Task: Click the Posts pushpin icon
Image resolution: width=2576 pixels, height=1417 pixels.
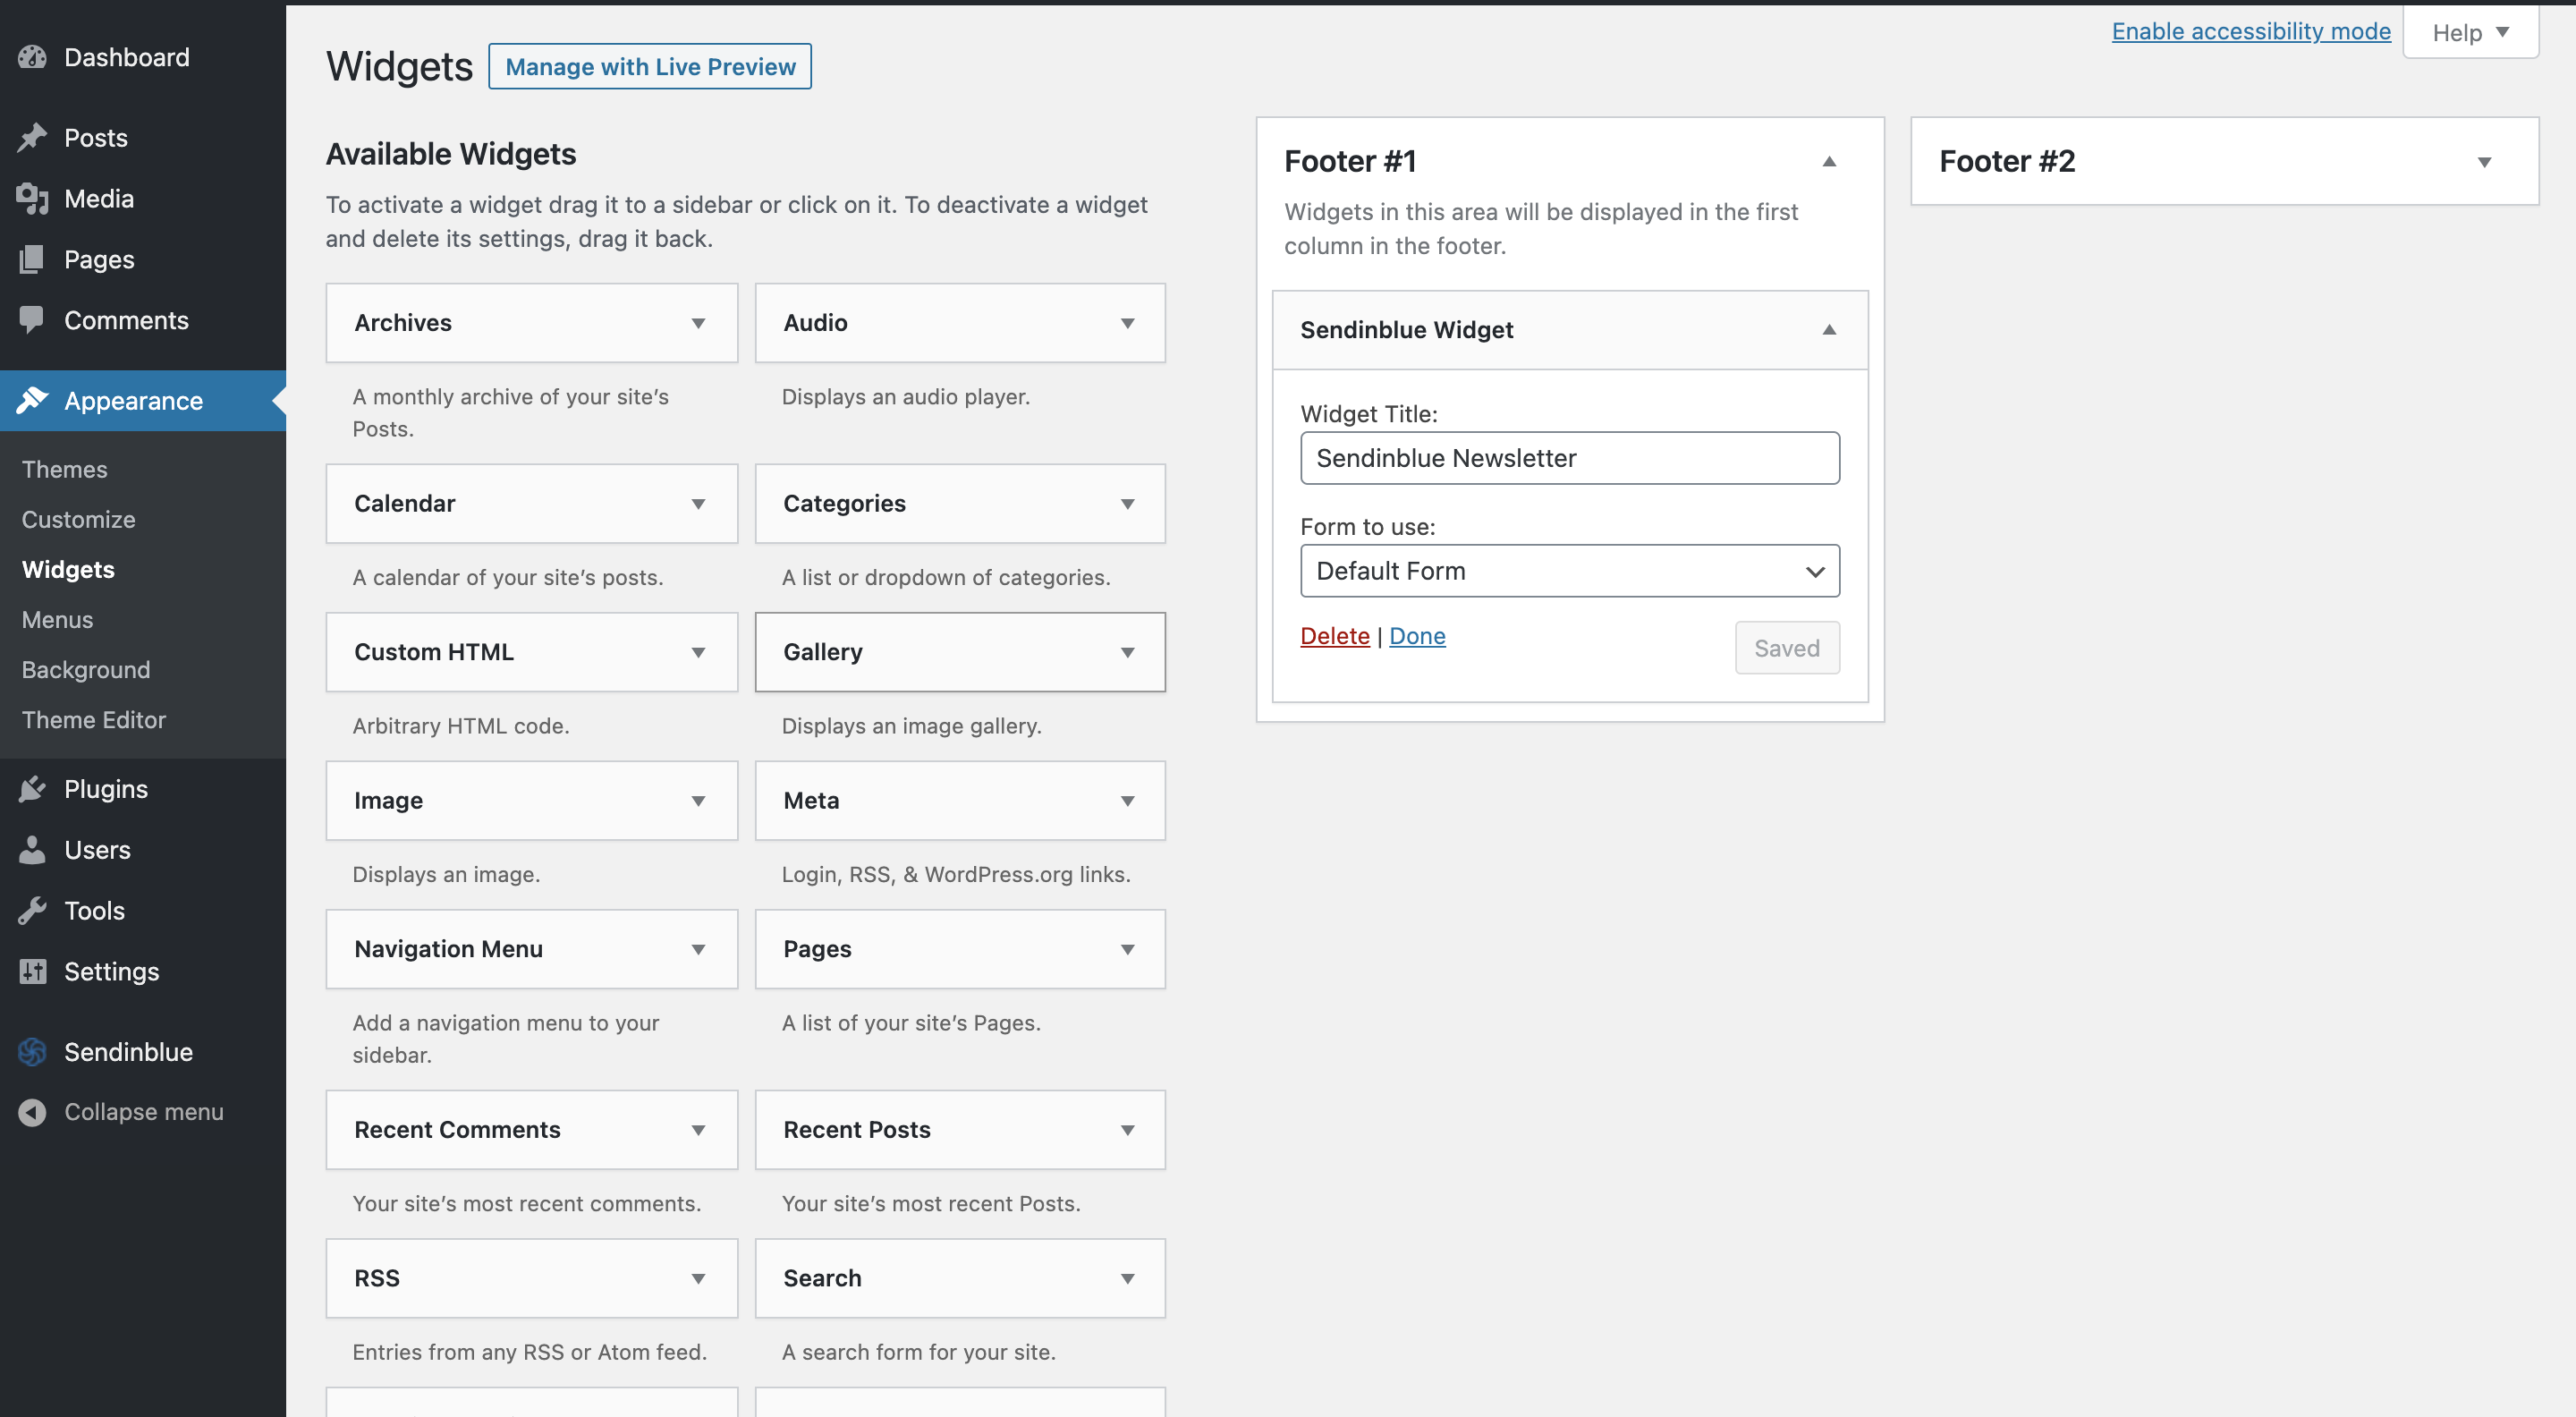Action: click(x=32, y=137)
